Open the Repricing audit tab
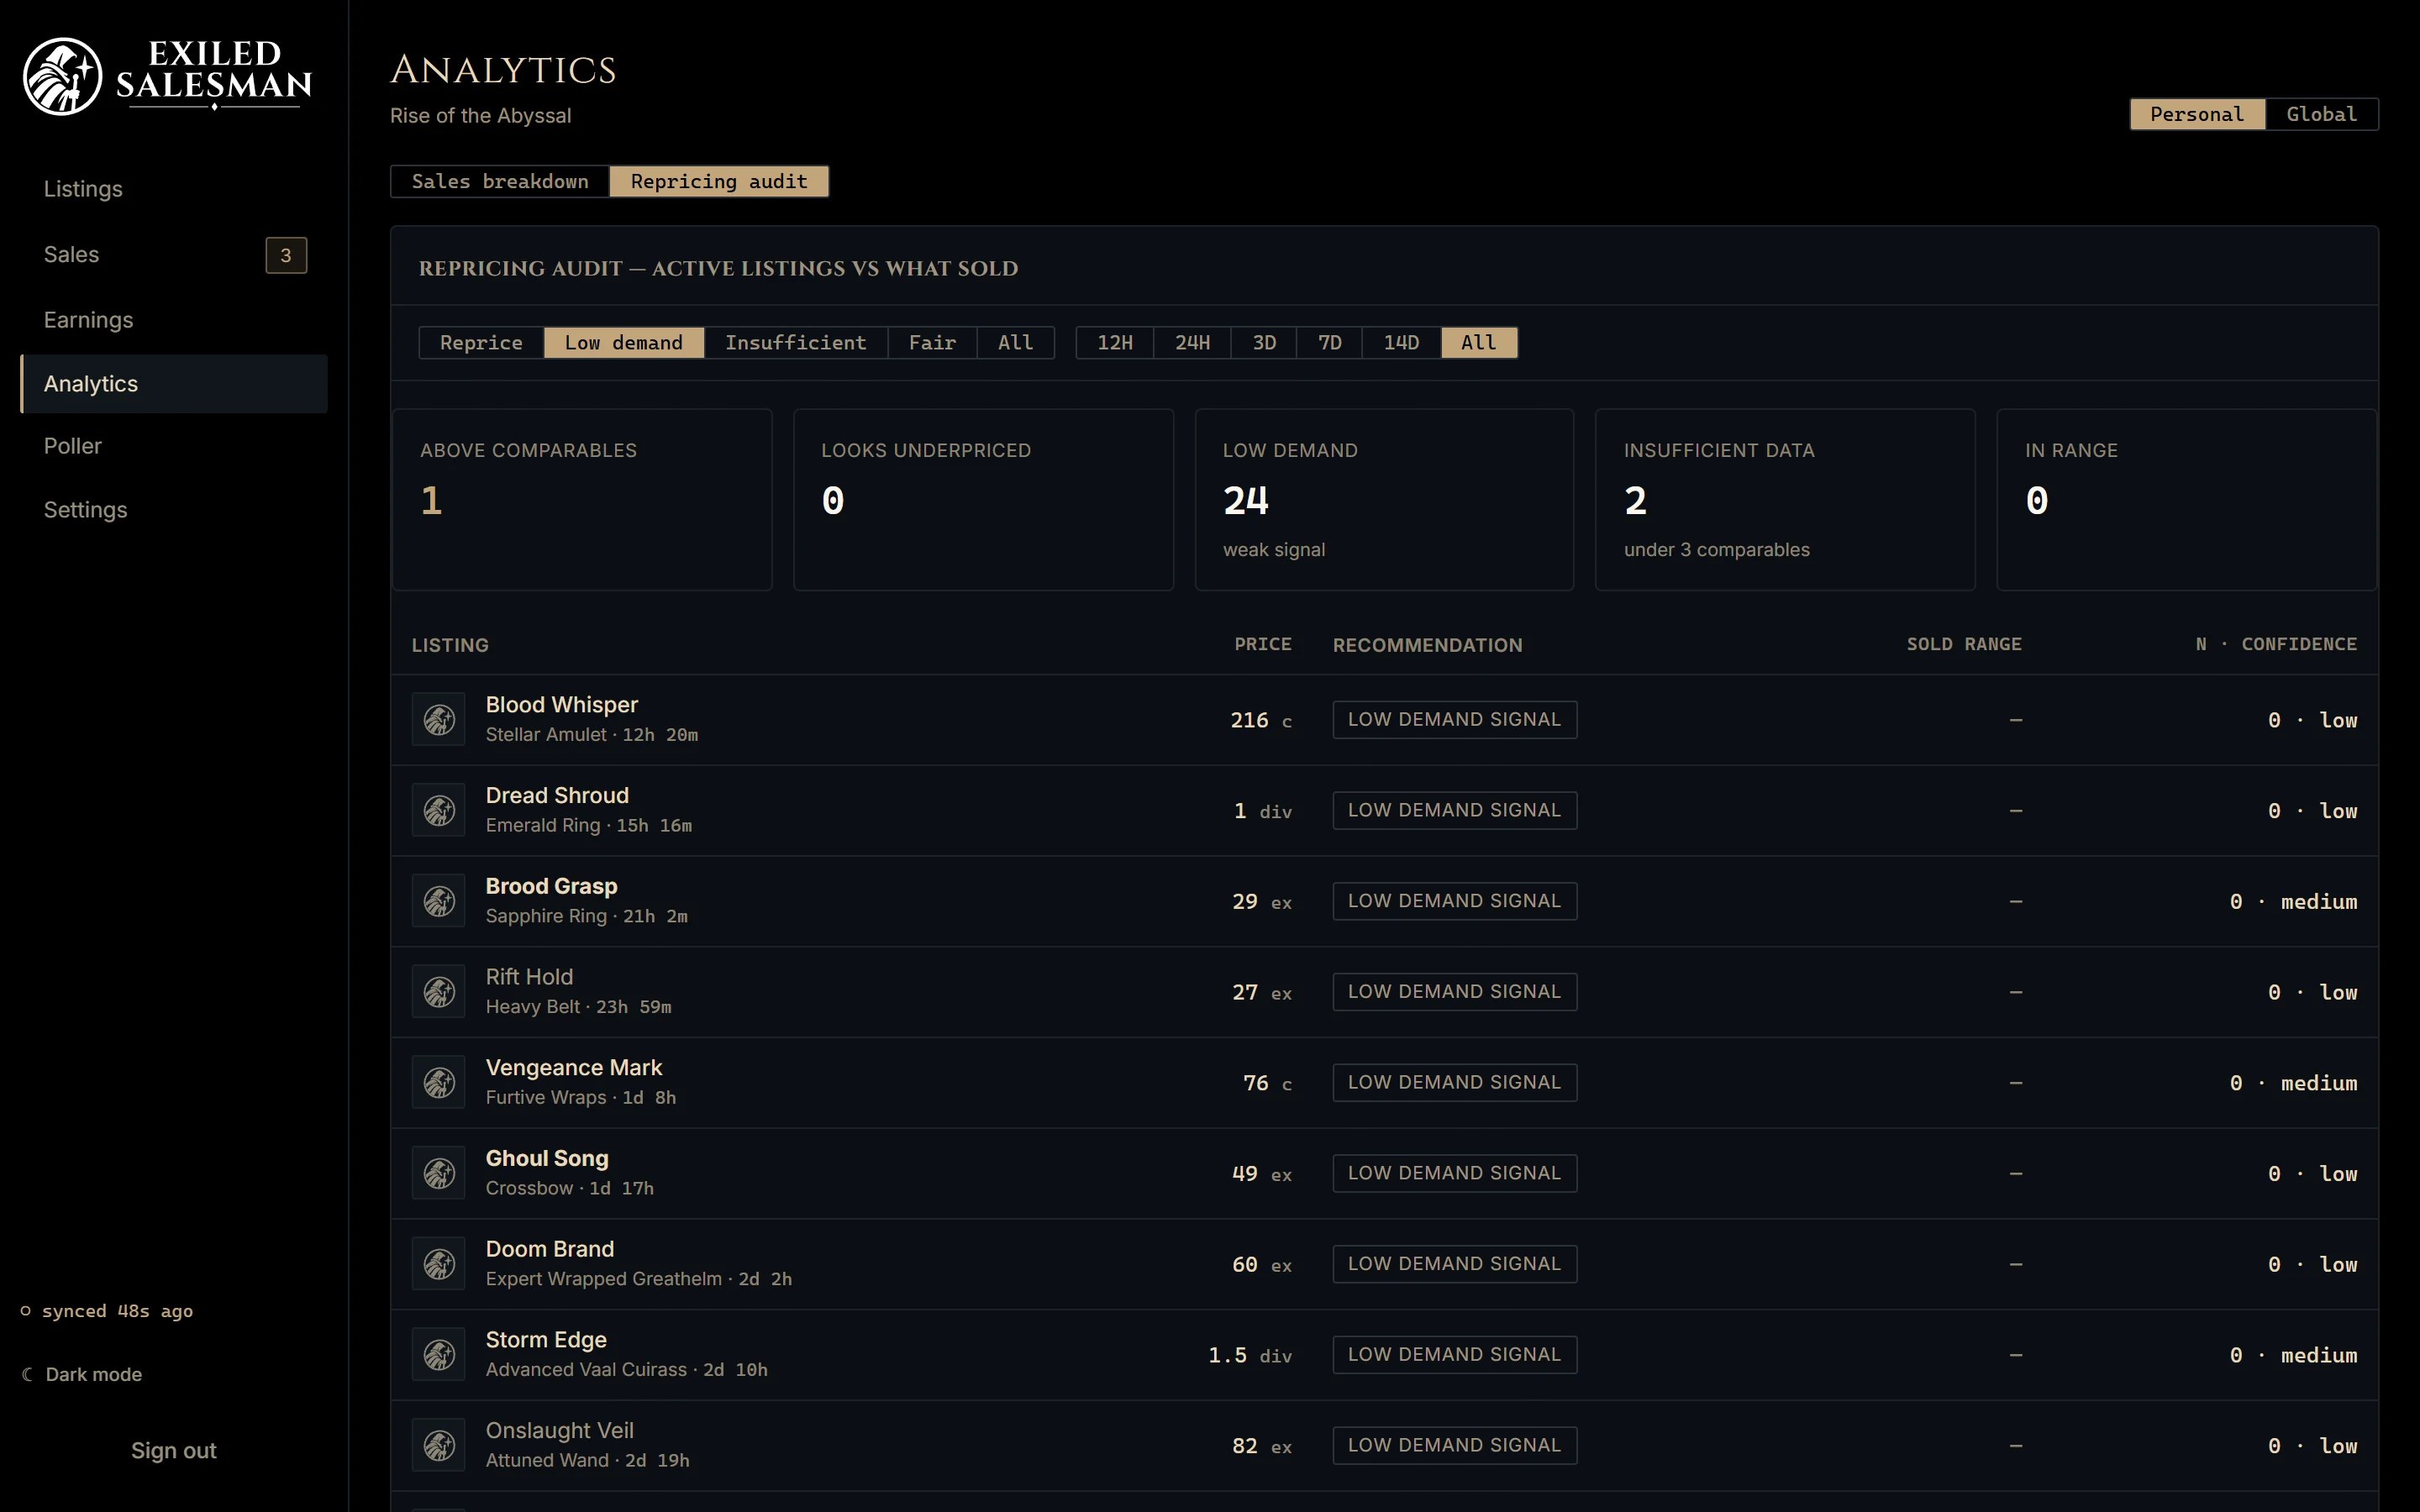This screenshot has width=2420, height=1512. click(719, 181)
